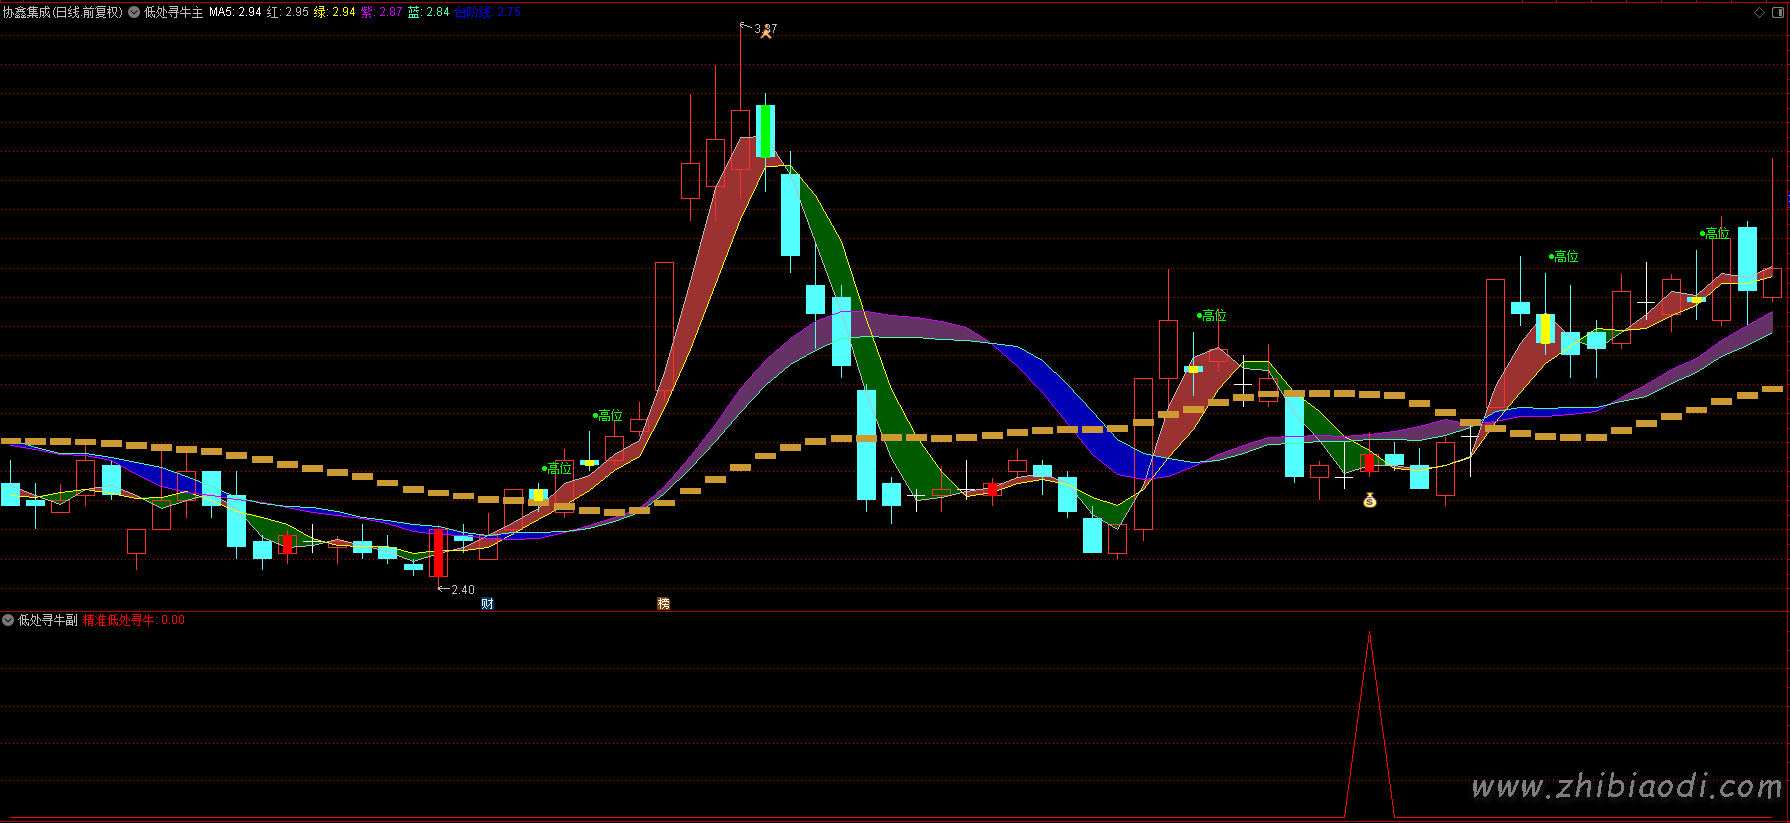Click the orange 榜 marker icon

pyautogui.click(x=663, y=603)
